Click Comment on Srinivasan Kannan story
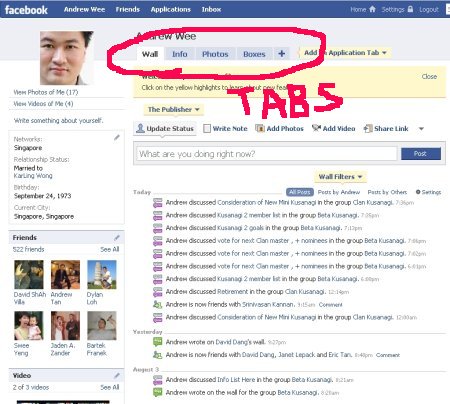 tap(330, 305)
